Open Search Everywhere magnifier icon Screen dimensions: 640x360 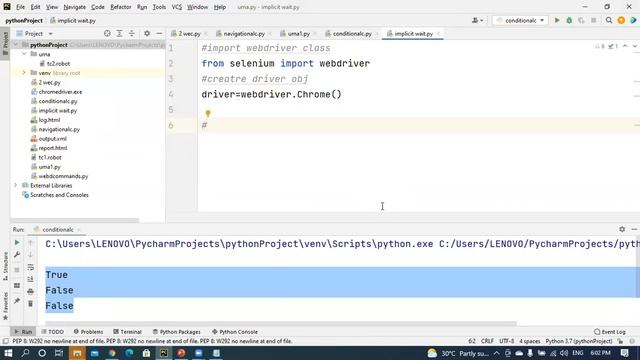pyautogui.click(x=609, y=20)
